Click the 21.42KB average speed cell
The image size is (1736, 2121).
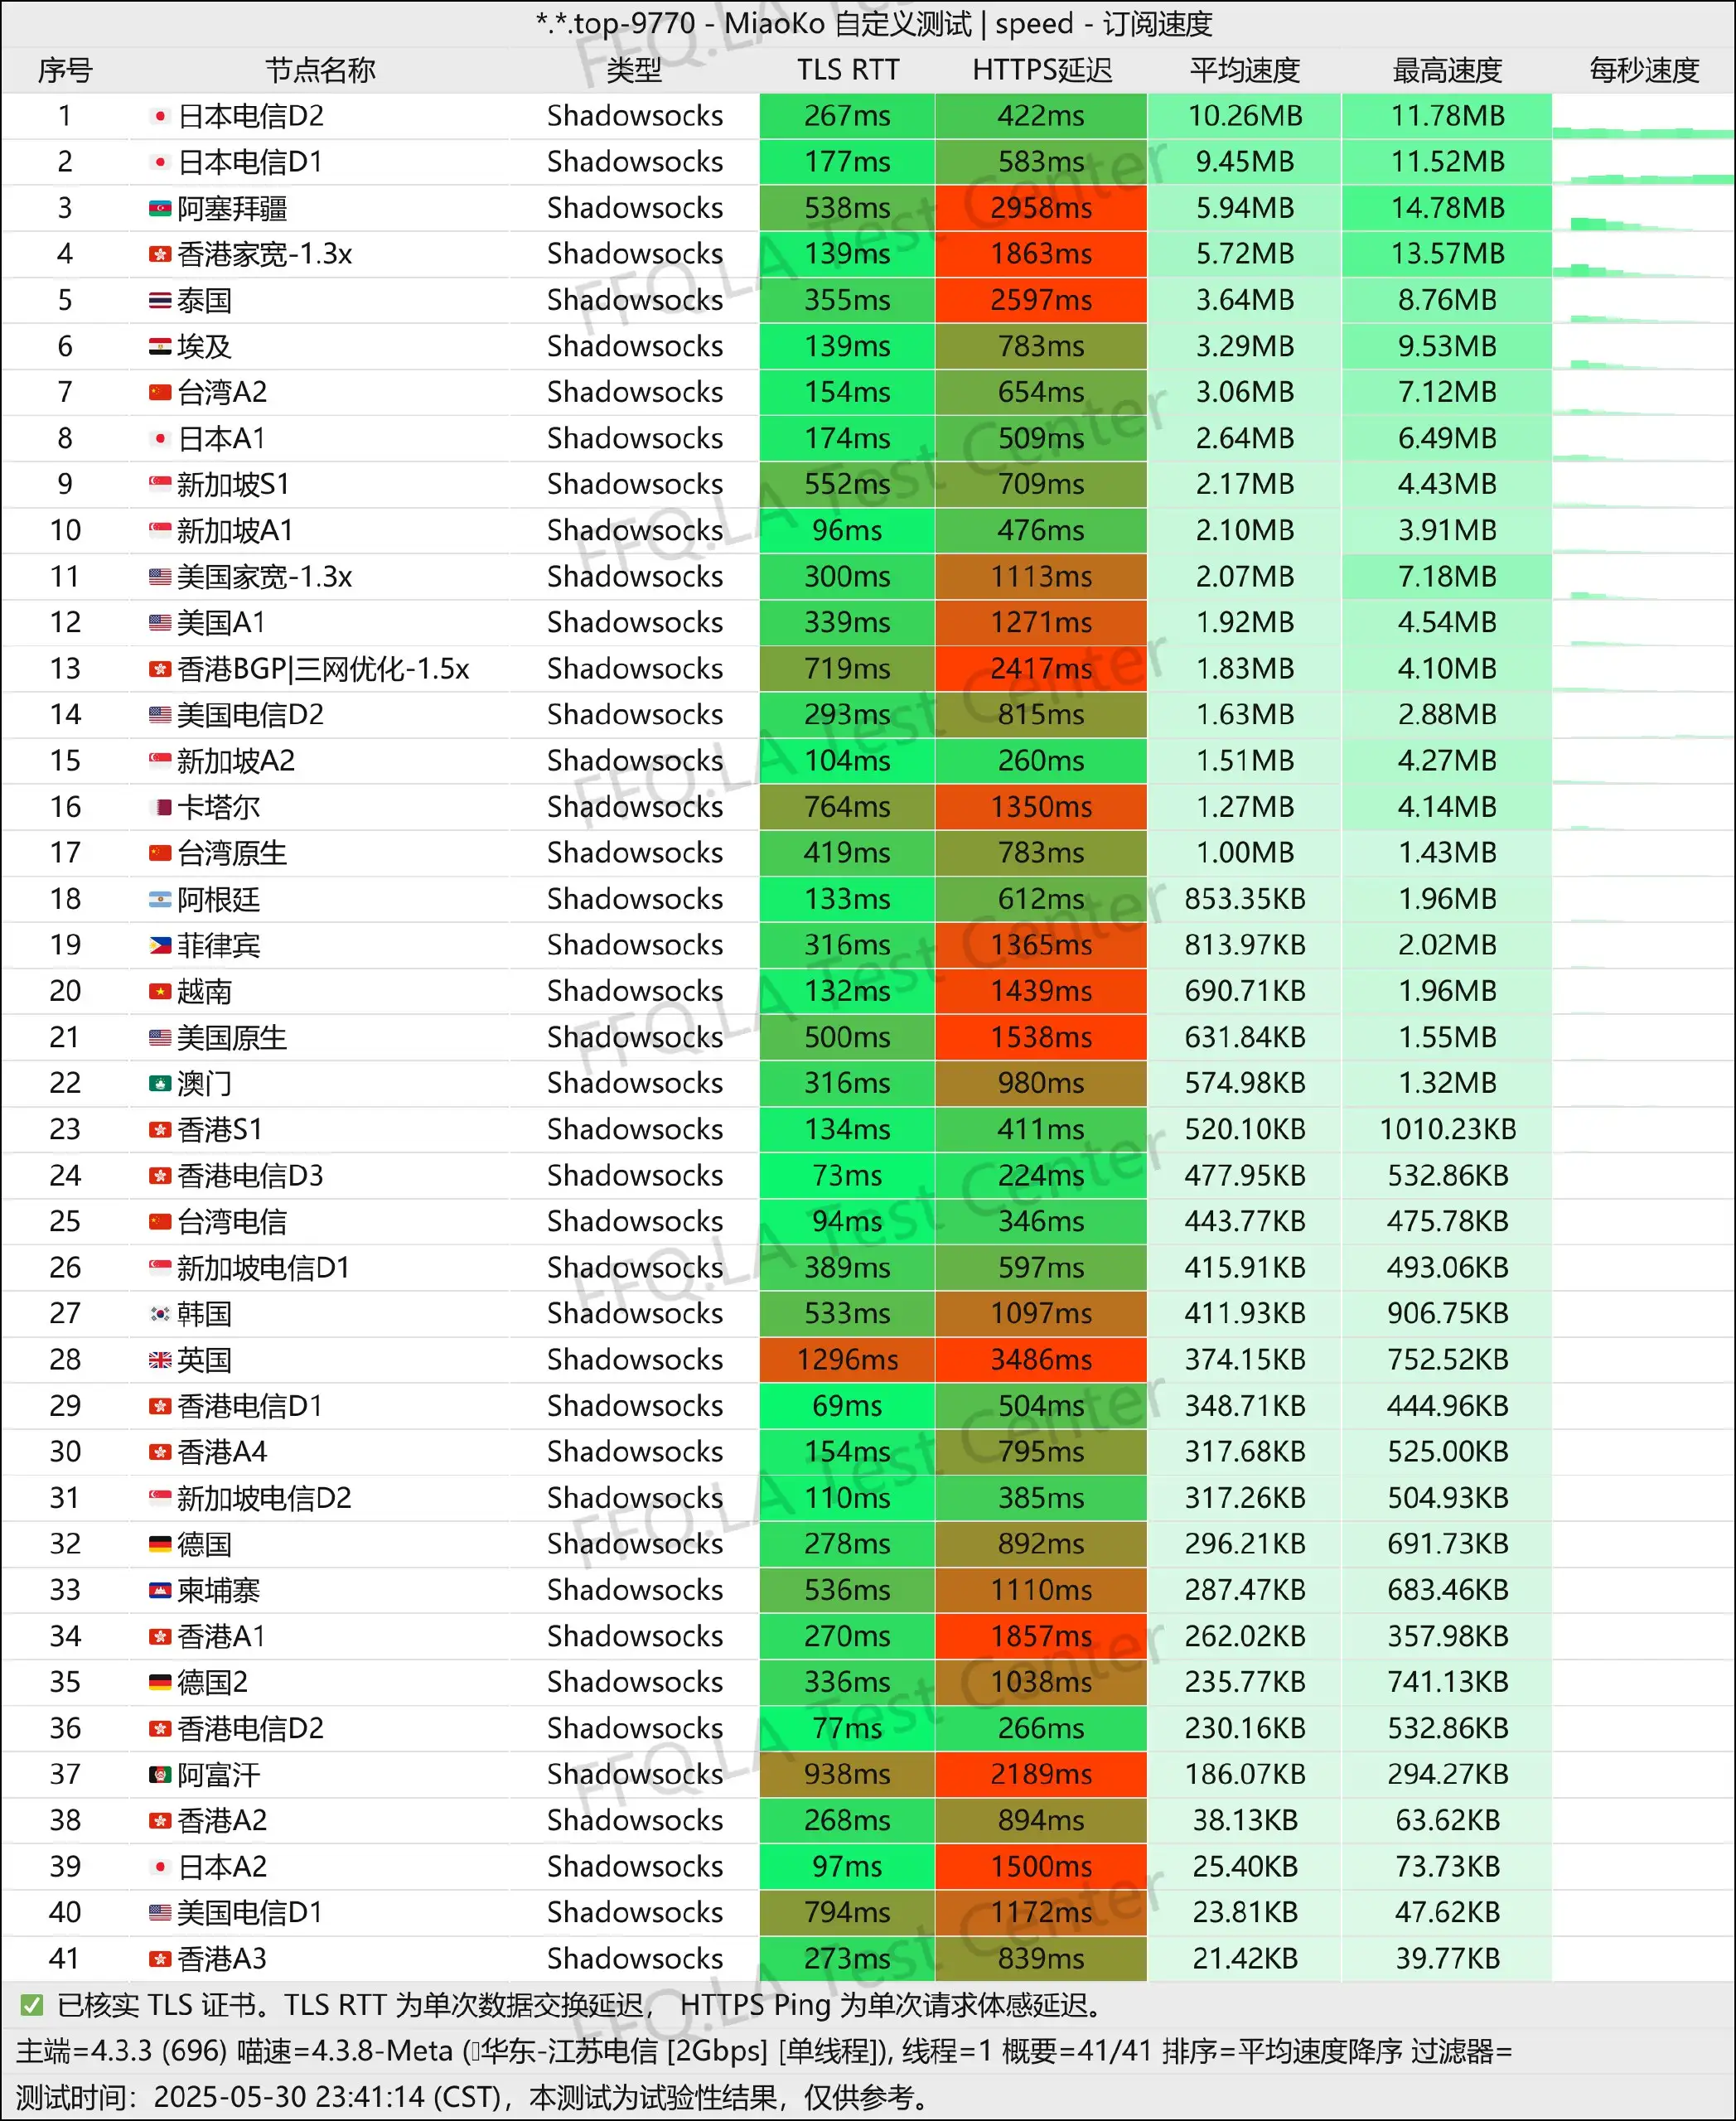coord(1245,1959)
